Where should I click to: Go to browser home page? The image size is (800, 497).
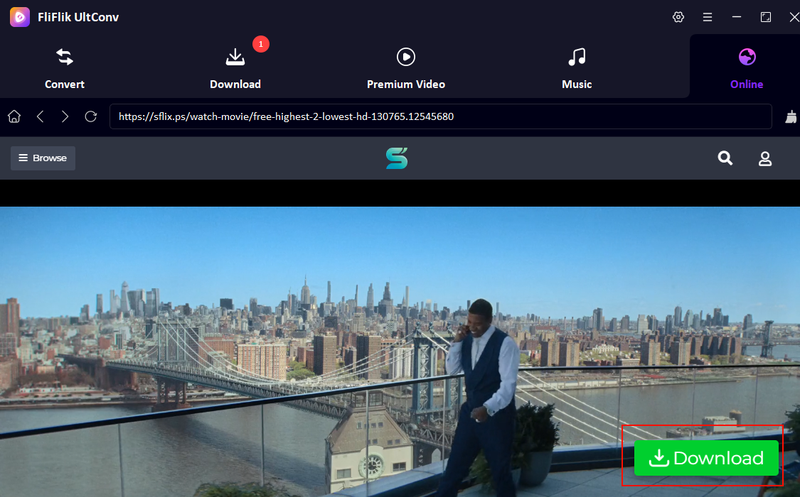coord(14,116)
